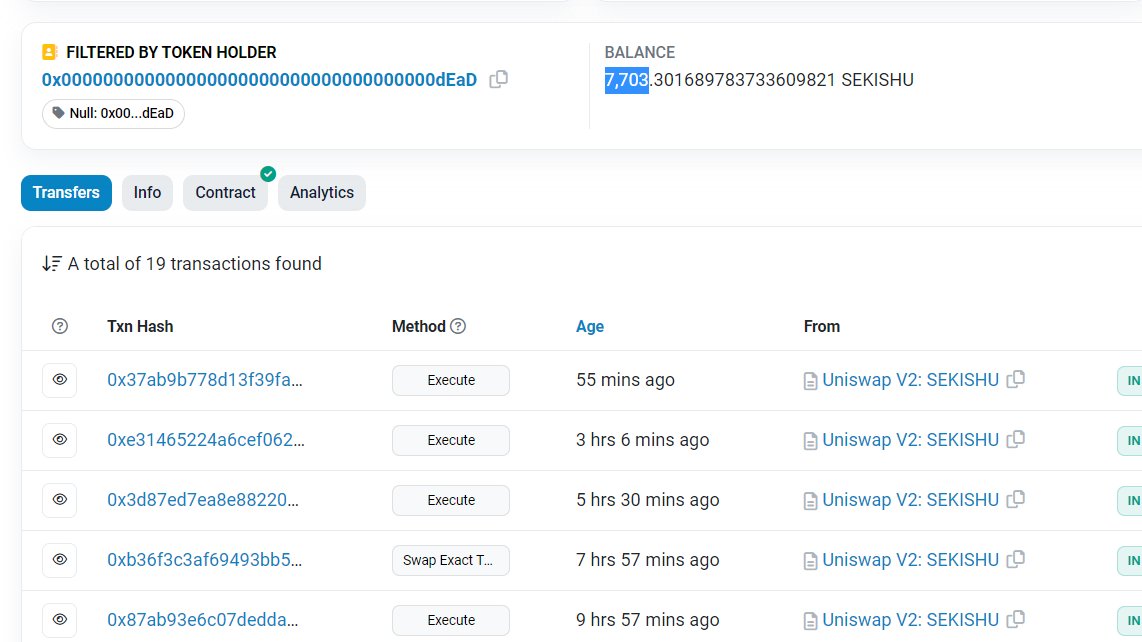Toggle the Age column format
This screenshot has width=1142, height=642.
590,326
